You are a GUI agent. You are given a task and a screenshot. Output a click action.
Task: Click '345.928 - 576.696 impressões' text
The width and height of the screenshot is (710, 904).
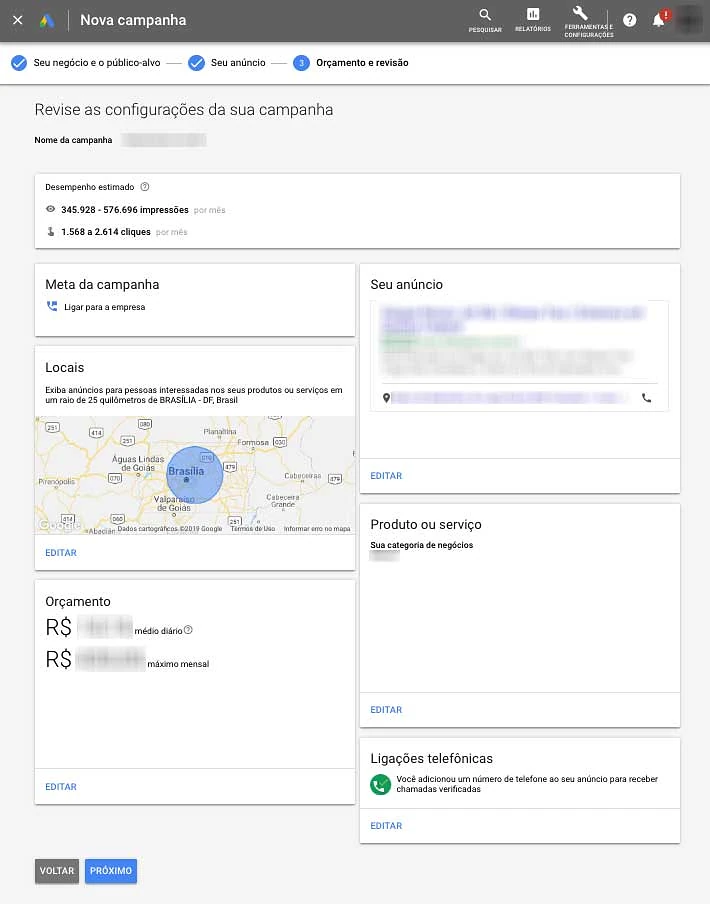125,210
